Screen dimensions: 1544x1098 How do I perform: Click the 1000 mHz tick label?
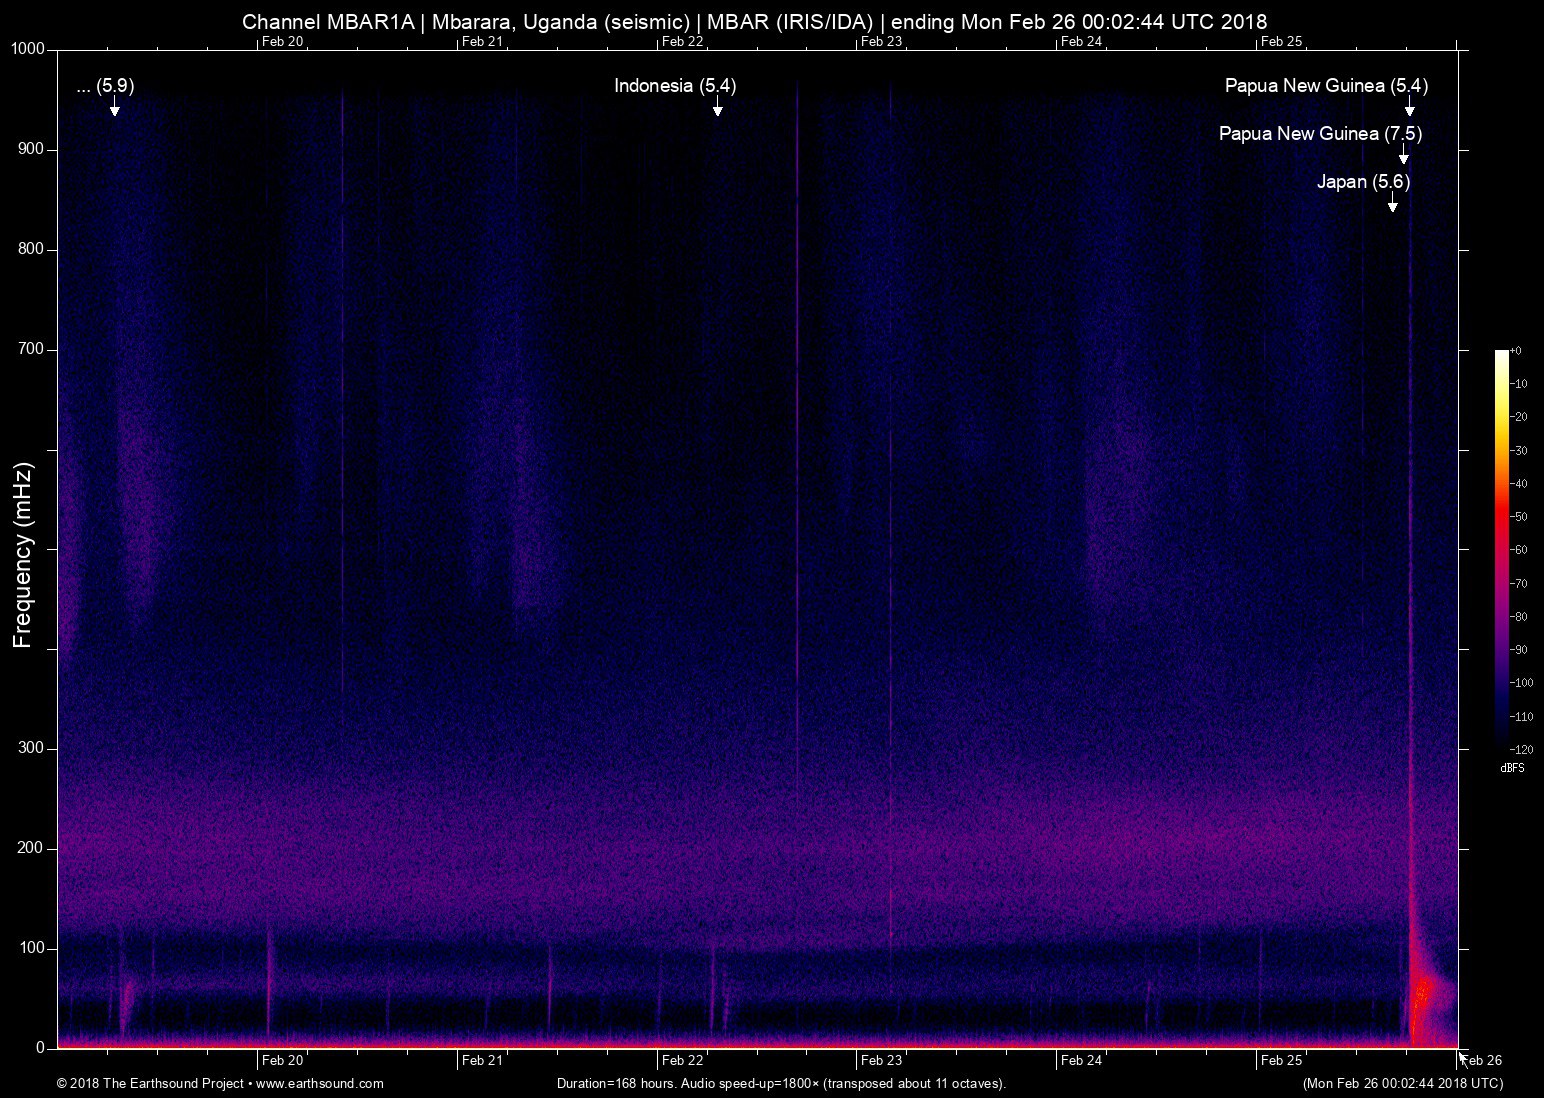coord(26,47)
